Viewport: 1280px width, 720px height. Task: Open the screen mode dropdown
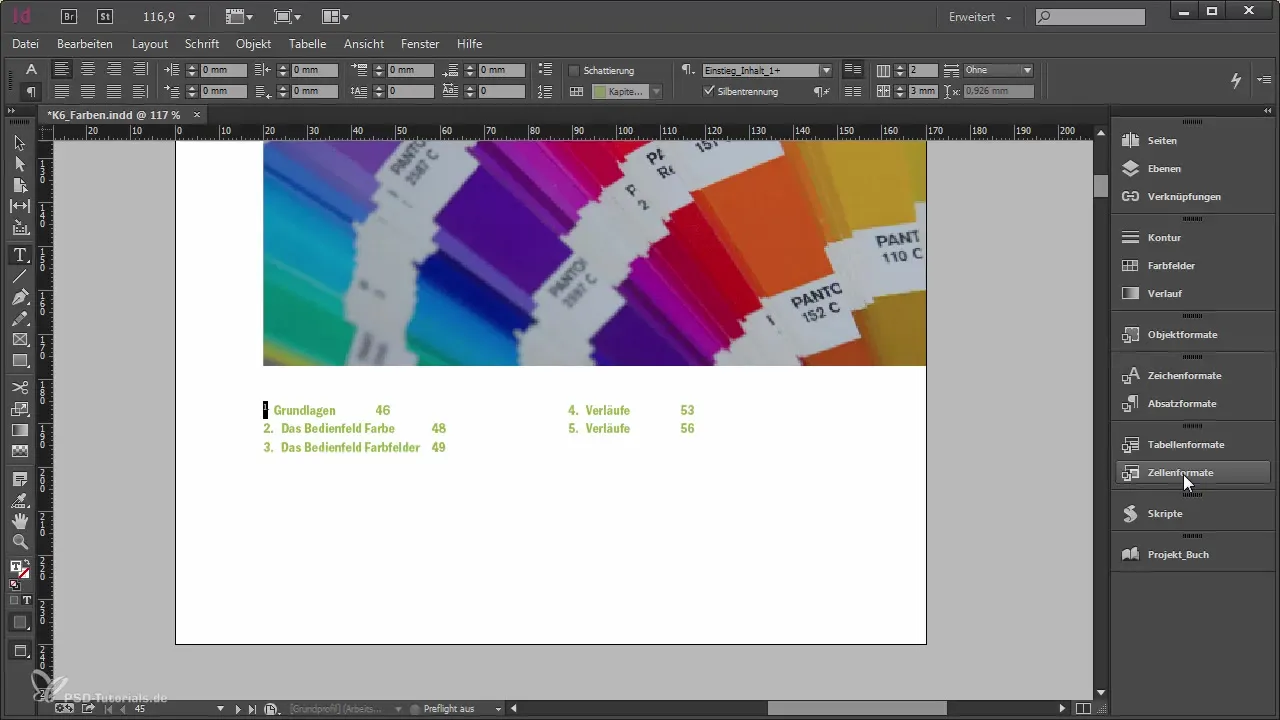[x=288, y=17]
